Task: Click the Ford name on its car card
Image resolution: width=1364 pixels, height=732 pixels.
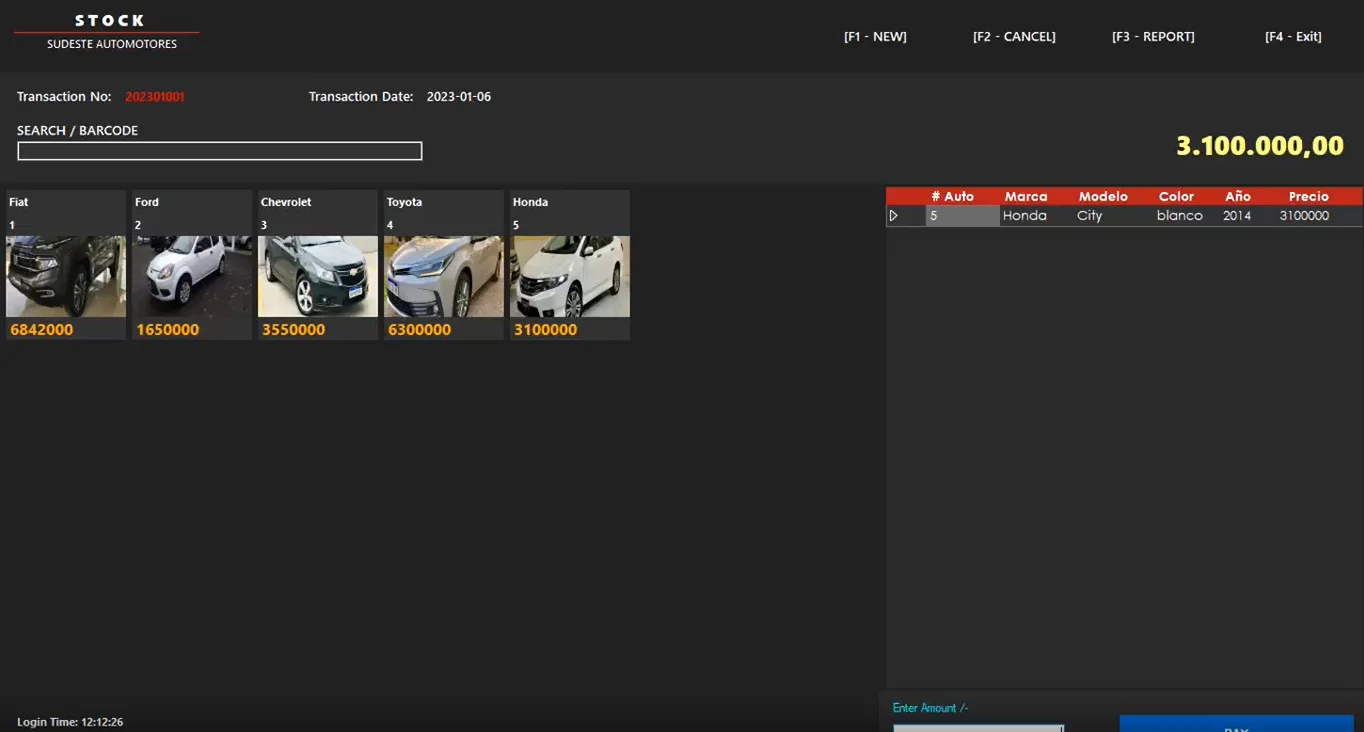Action: click(147, 202)
